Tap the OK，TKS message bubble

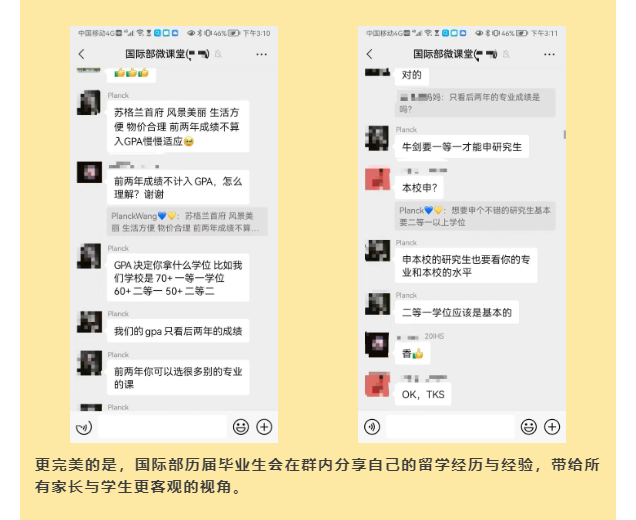pos(423,395)
